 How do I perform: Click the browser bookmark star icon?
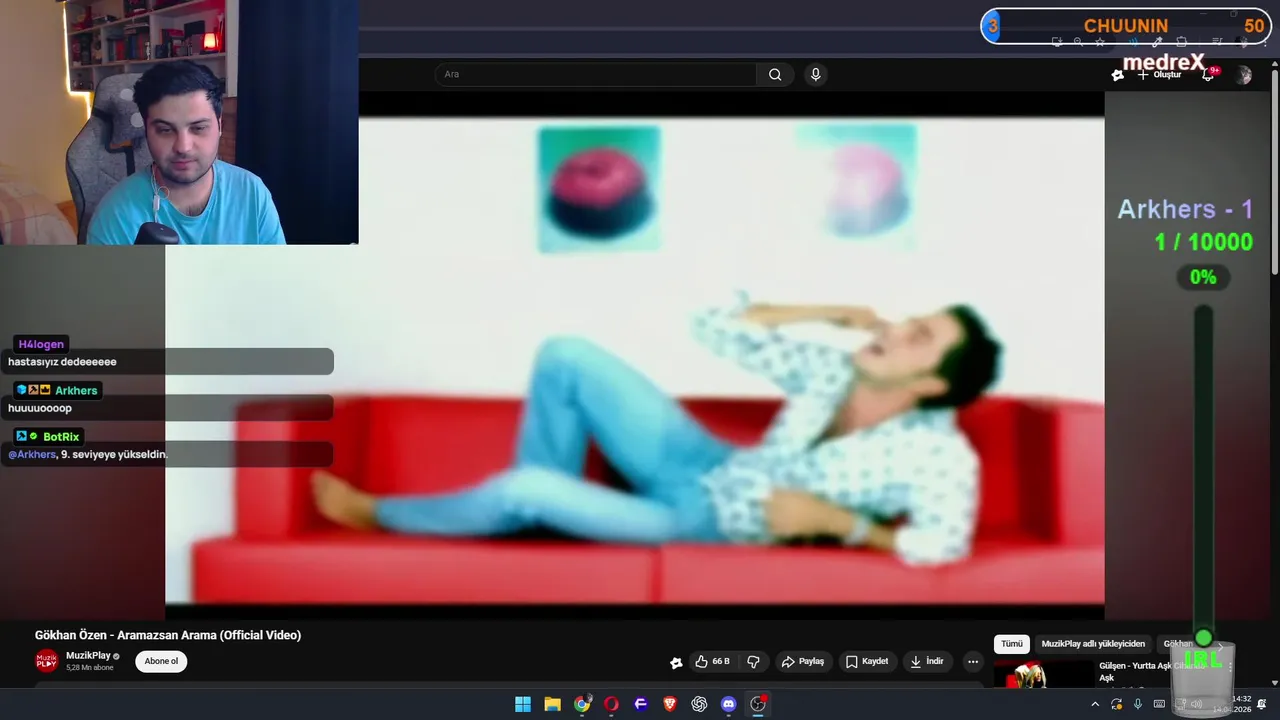[1100, 42]
